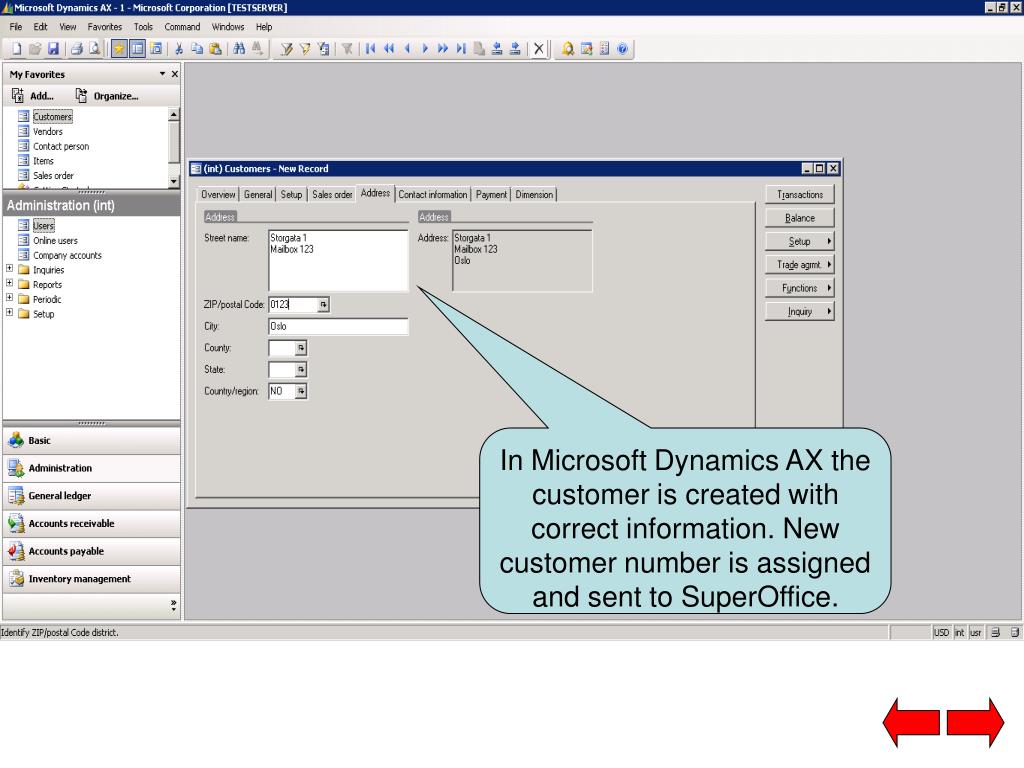Click the Save floppy disk icon
This screenshot has width=1024, height=768.
(54, 49)
